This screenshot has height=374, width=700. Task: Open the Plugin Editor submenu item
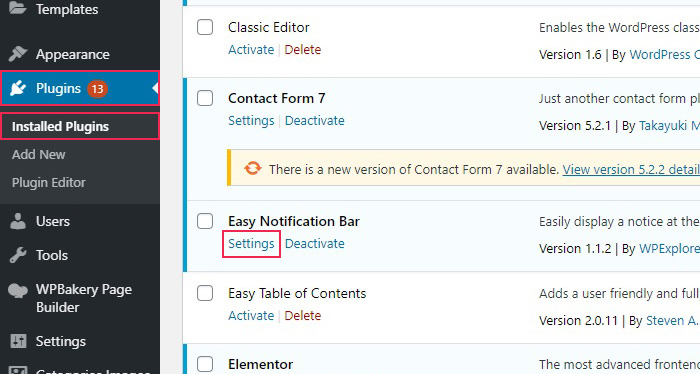tap(49, 183)
